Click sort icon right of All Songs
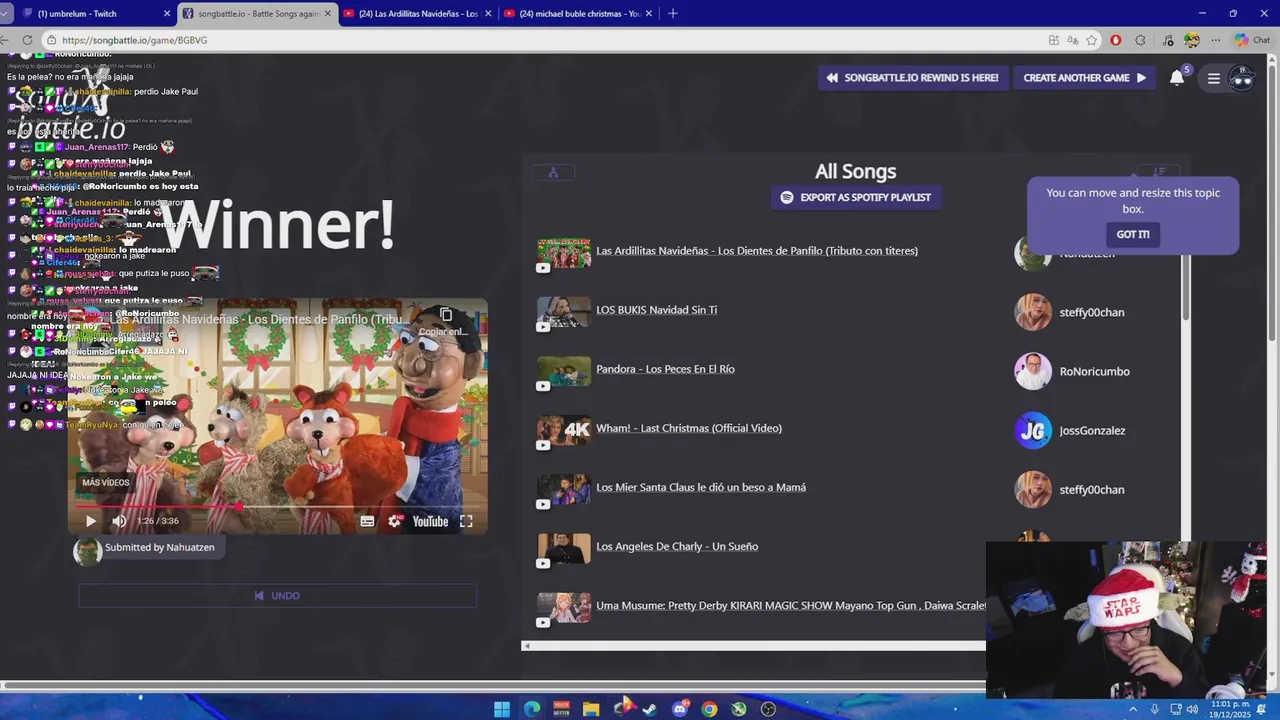This screenshot has height=720, width=1280. coord(1159,172)
